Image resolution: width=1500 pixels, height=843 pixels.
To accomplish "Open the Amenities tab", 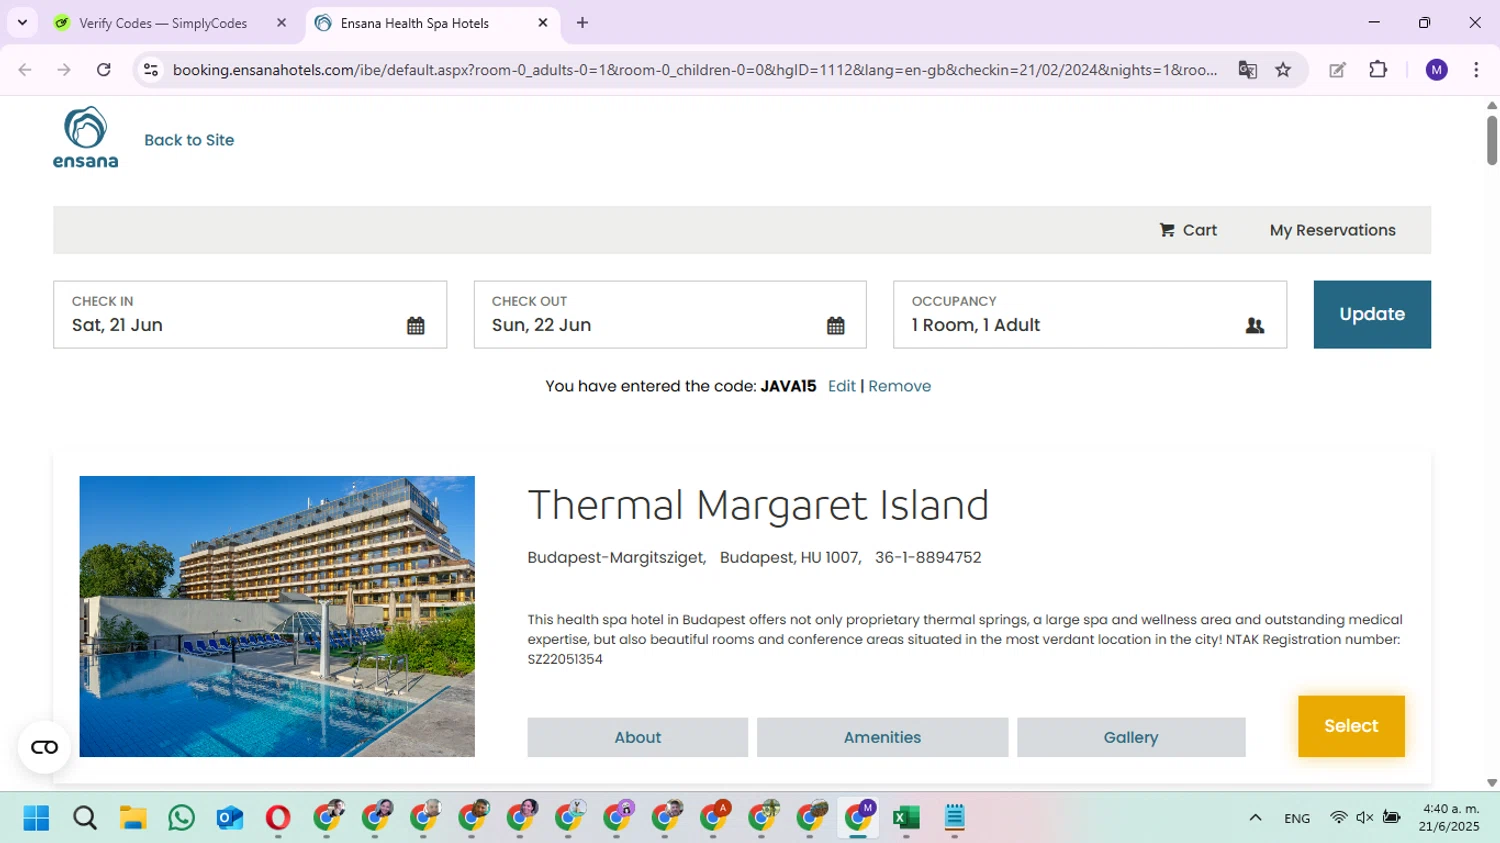I will coord(882,737).
